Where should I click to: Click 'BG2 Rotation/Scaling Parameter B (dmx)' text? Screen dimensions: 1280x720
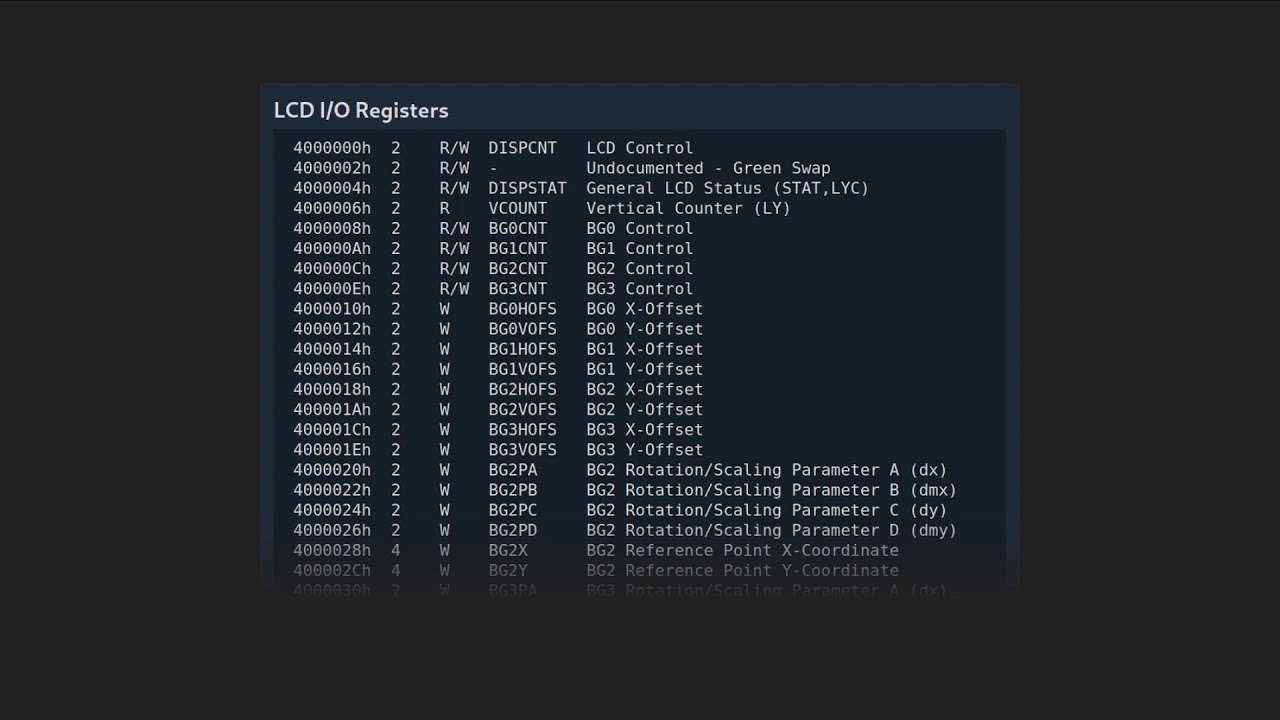(x=771, y=490)
